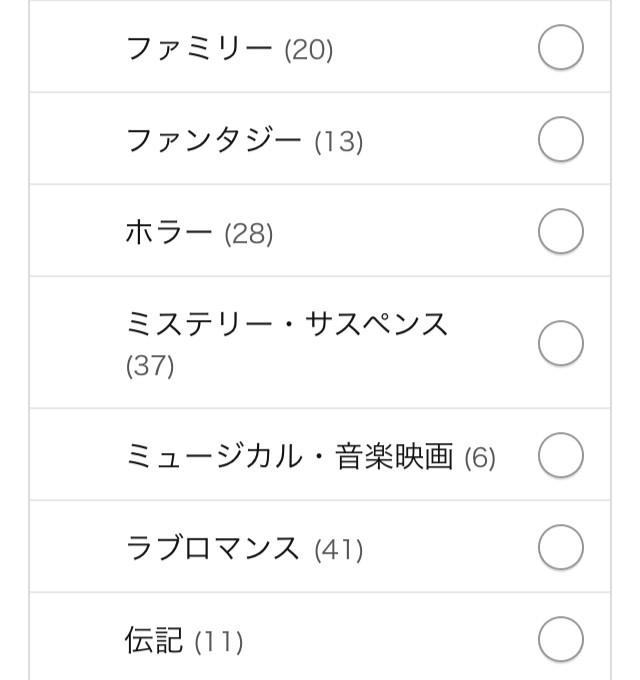Choose the ホラー radio circle
Viewport: 640px width, 680px height.
pyautogui.click(x=560, y=231)
